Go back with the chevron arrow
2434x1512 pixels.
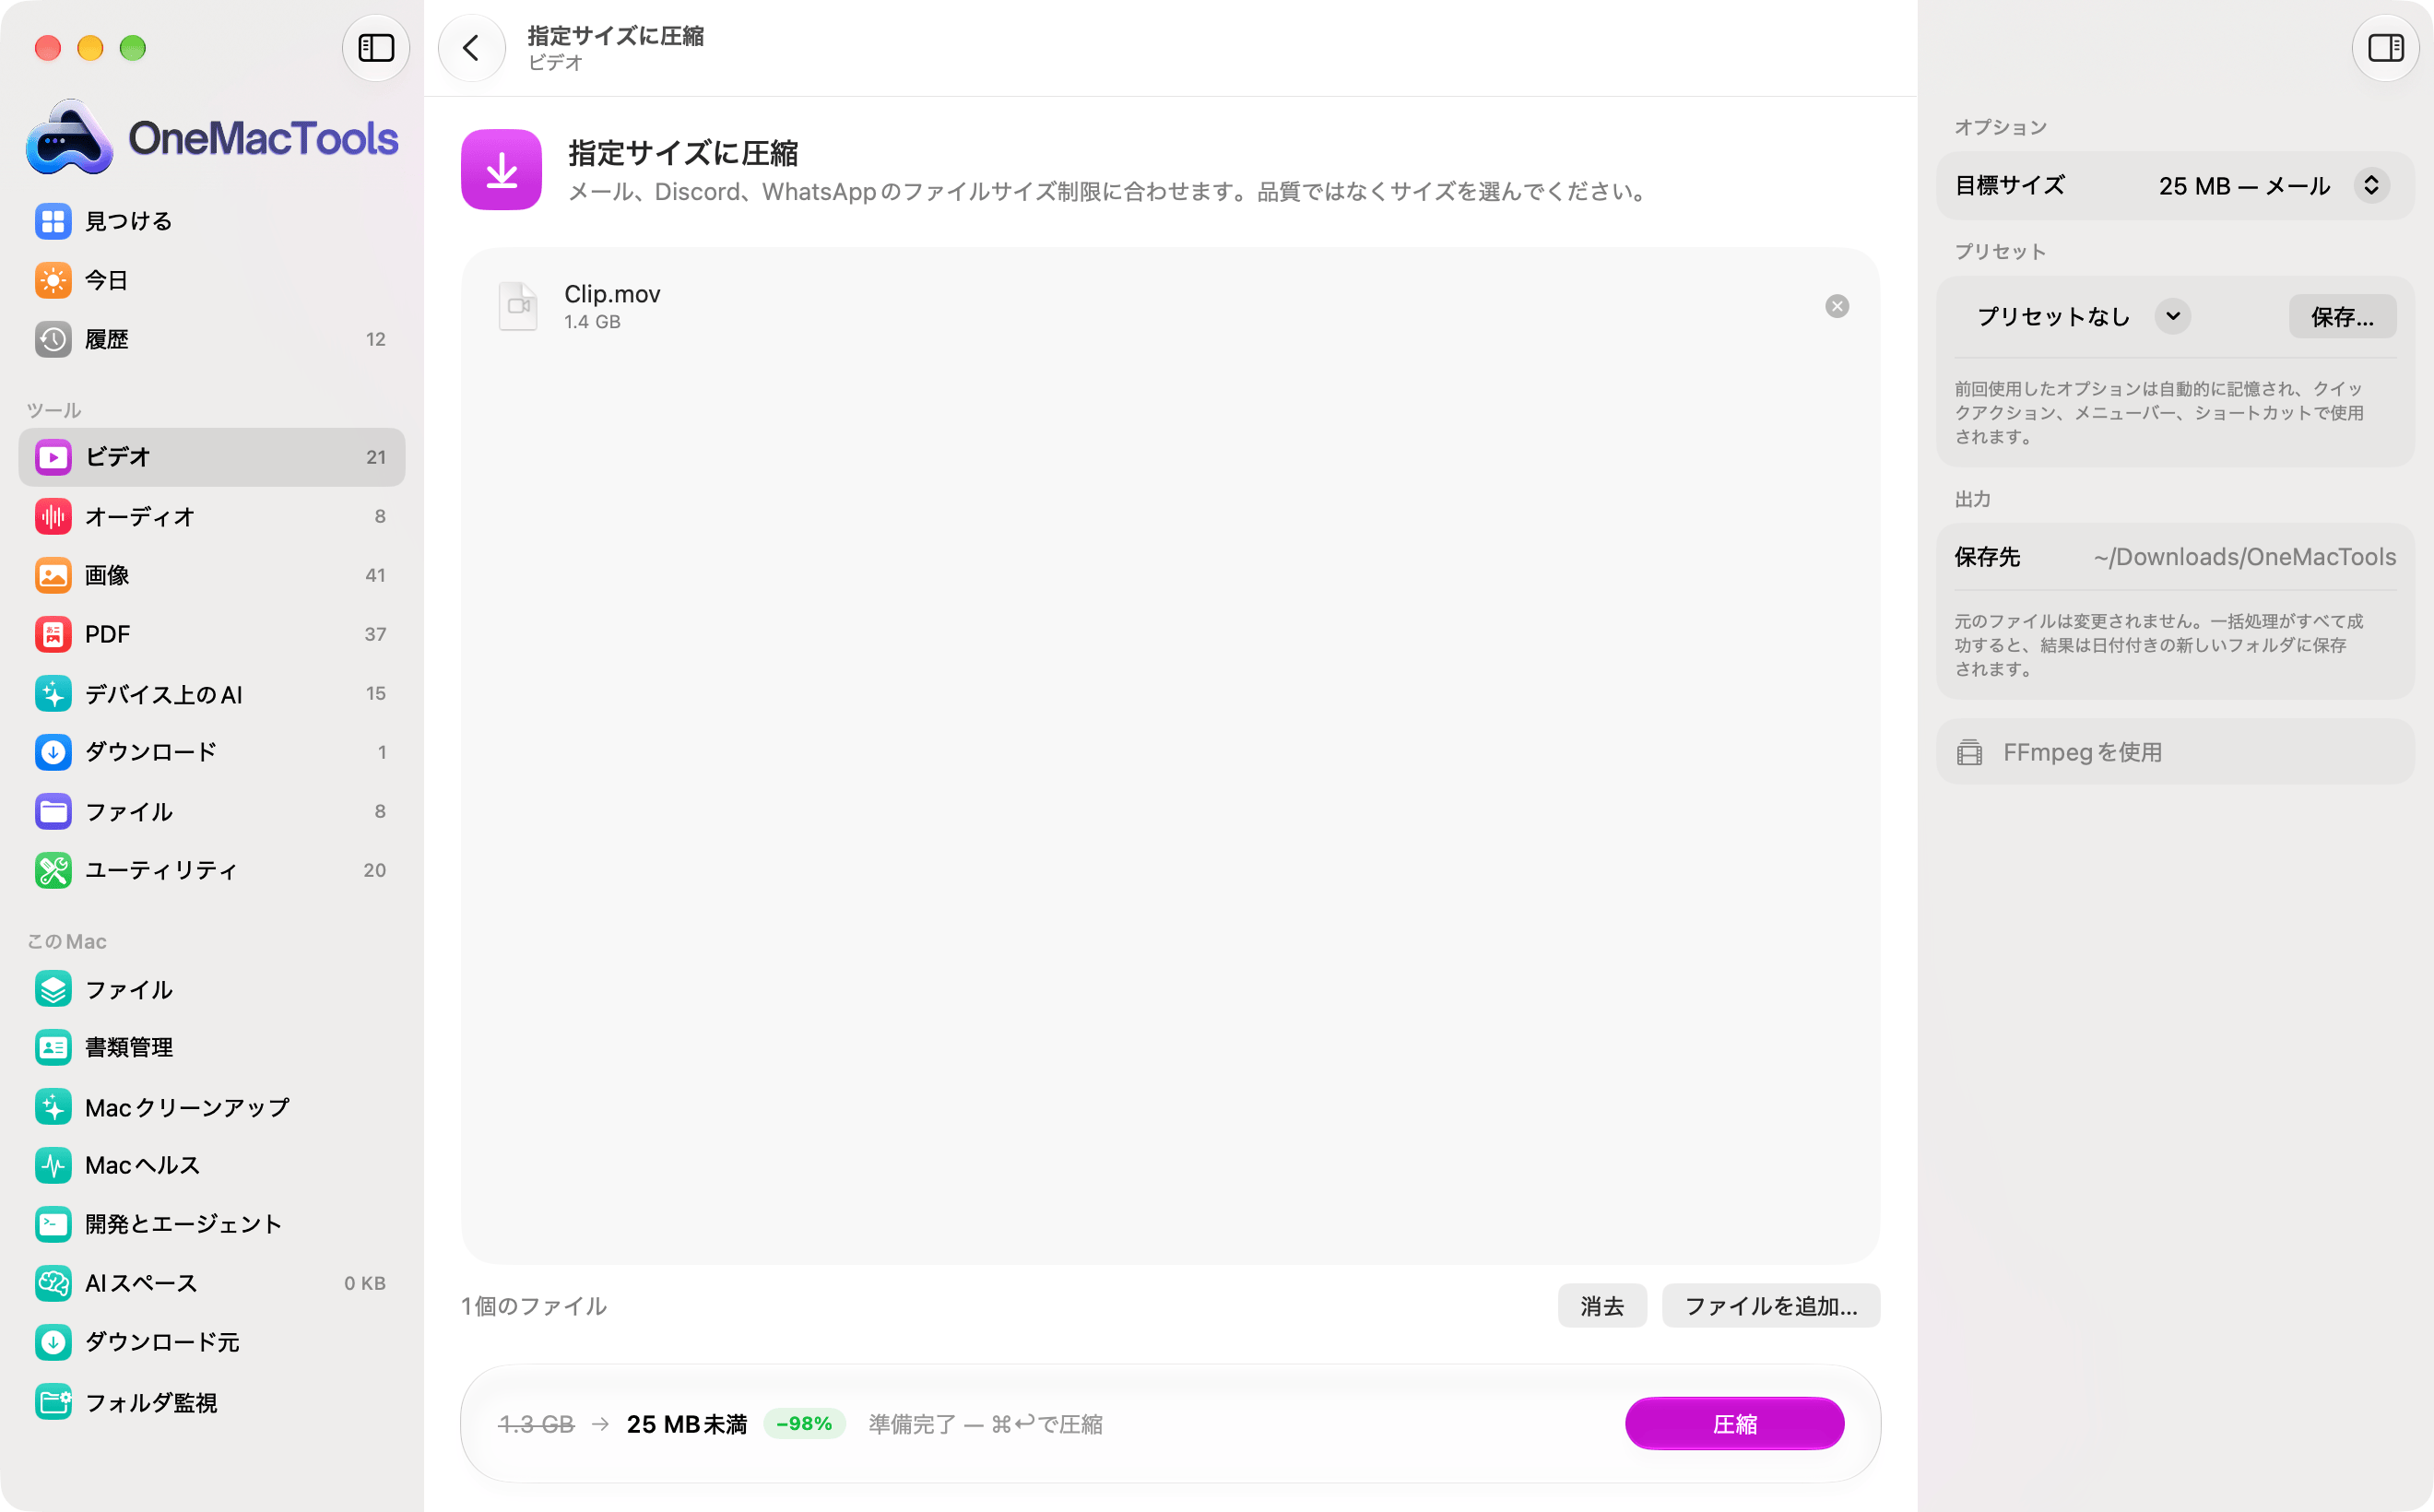(x=471, y=48)
